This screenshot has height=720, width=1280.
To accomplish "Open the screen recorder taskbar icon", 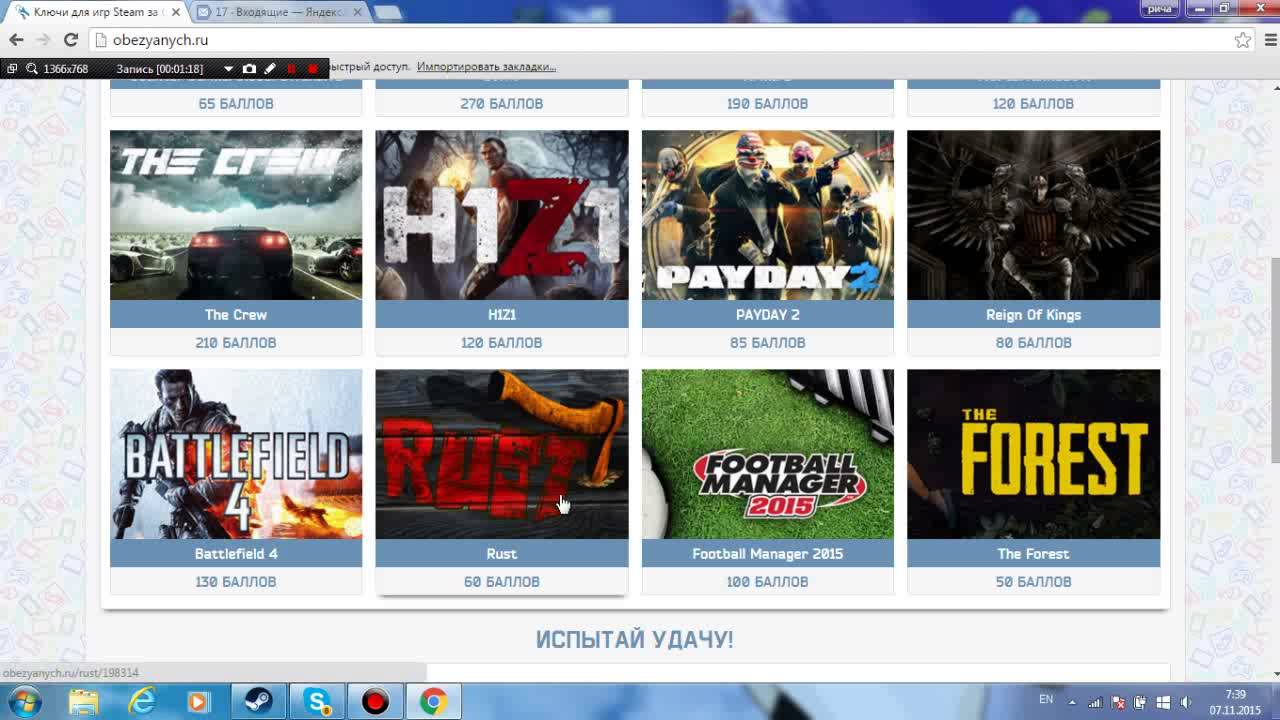I will pyautogui.click(x=375, y=702).
